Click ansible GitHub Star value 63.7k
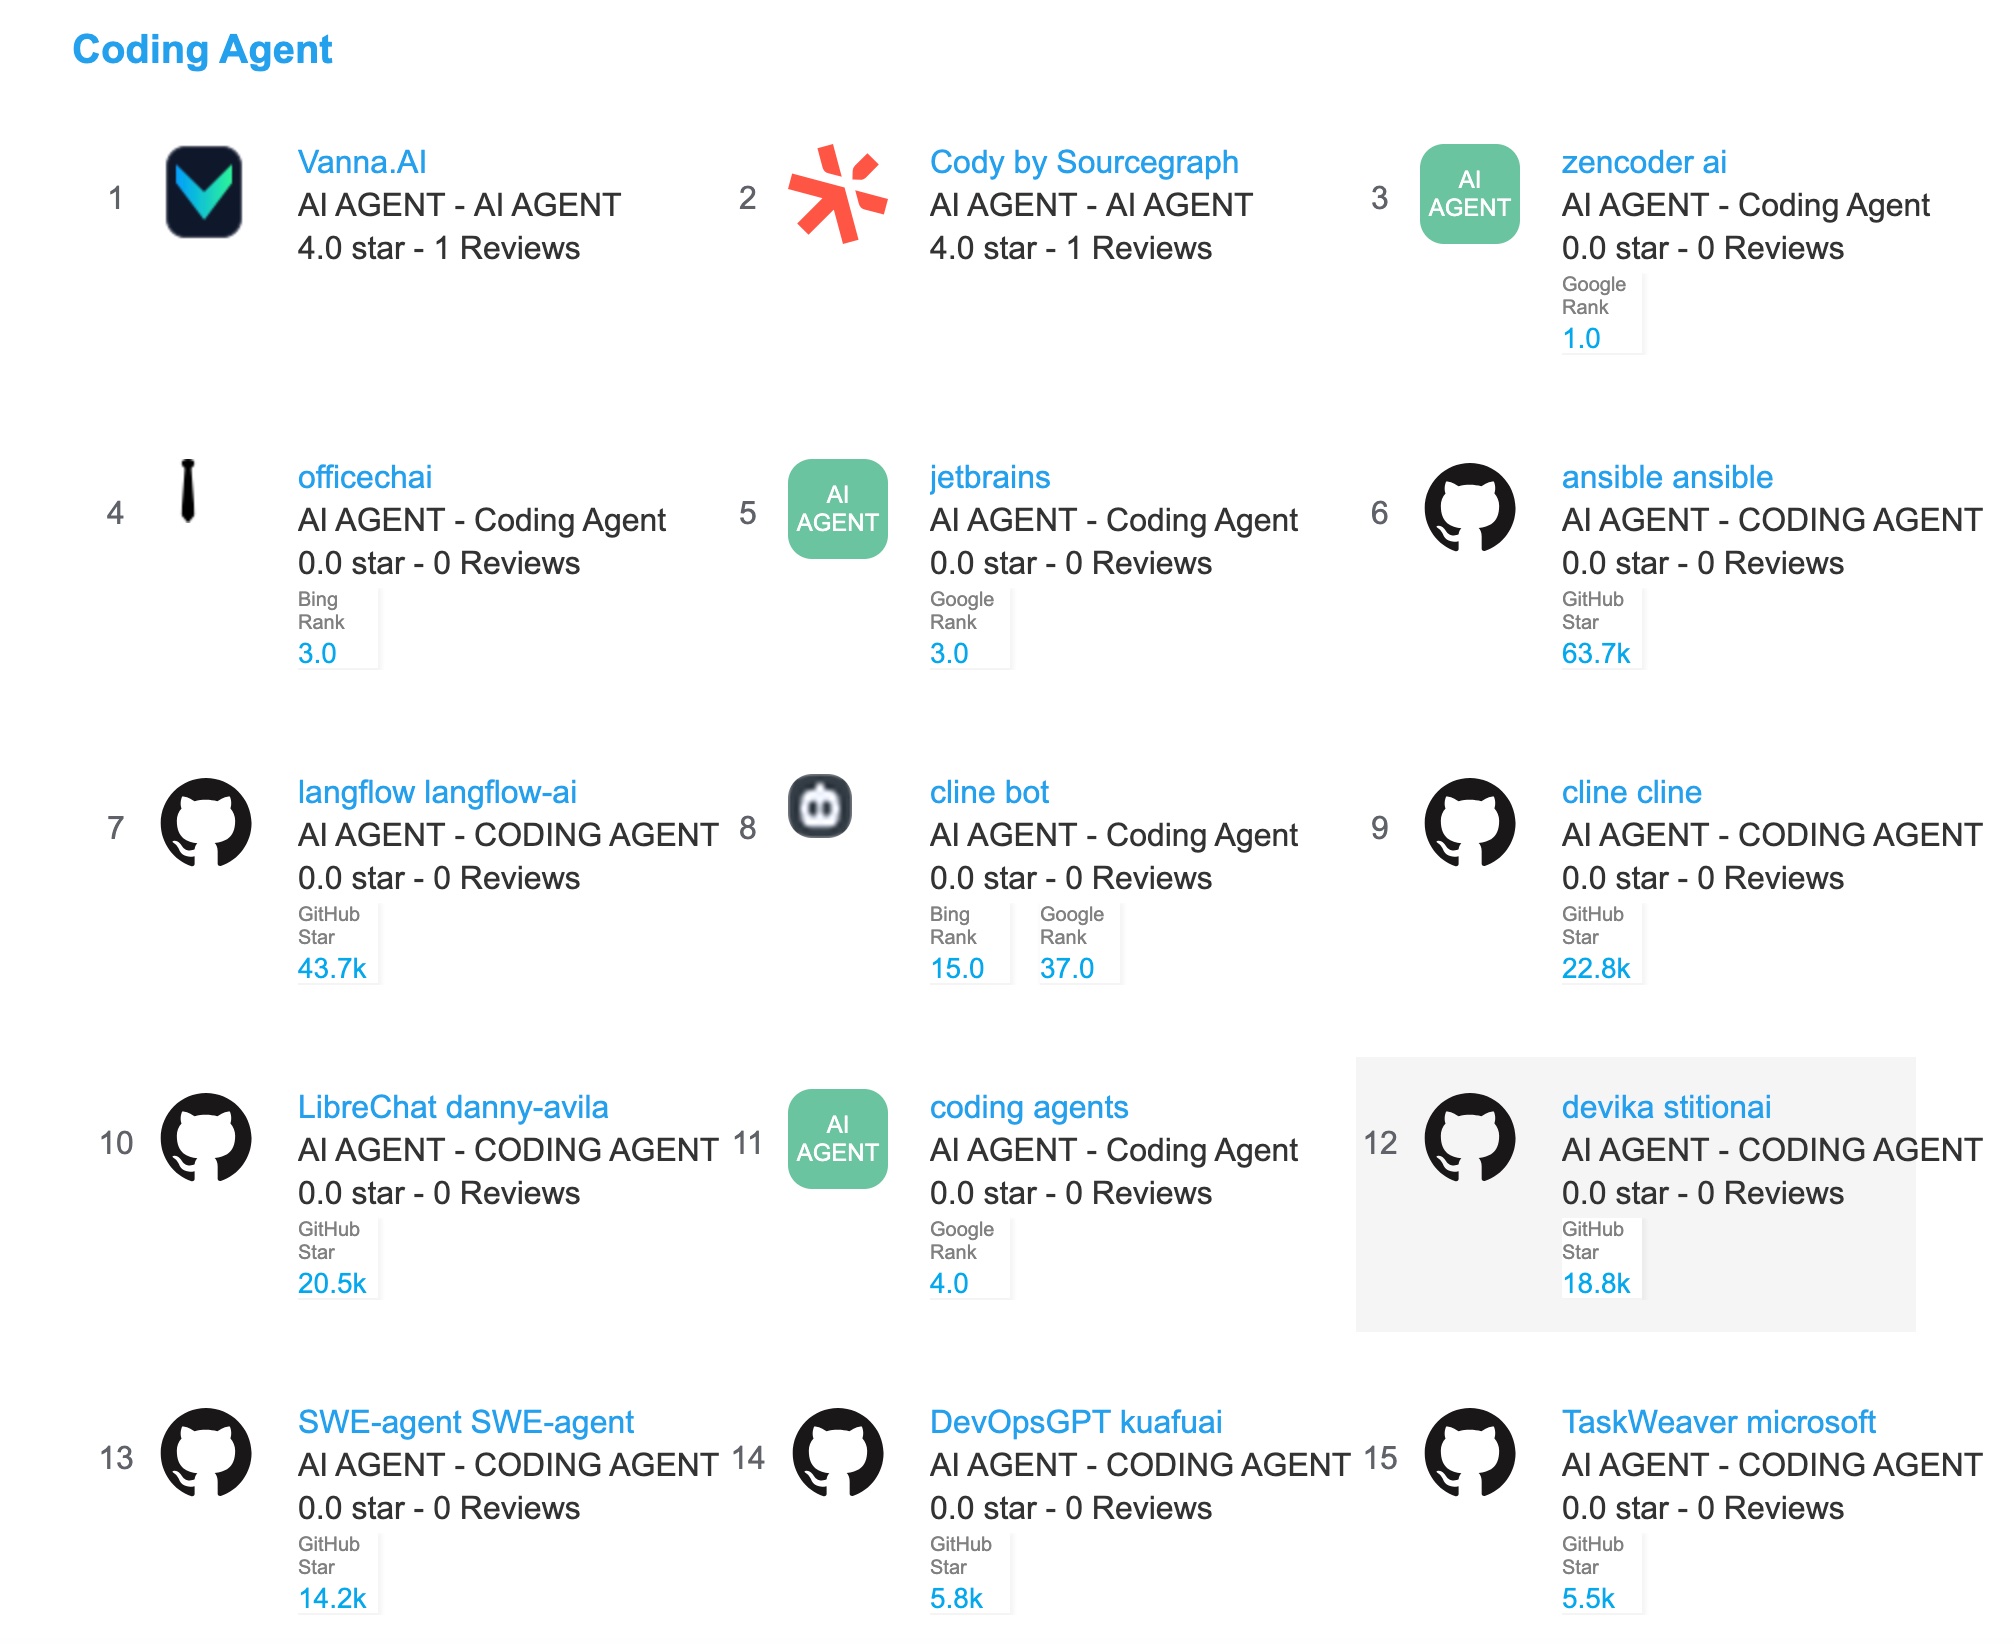This screenshot has height=1644, width=2014. (x=1596, y=653)
